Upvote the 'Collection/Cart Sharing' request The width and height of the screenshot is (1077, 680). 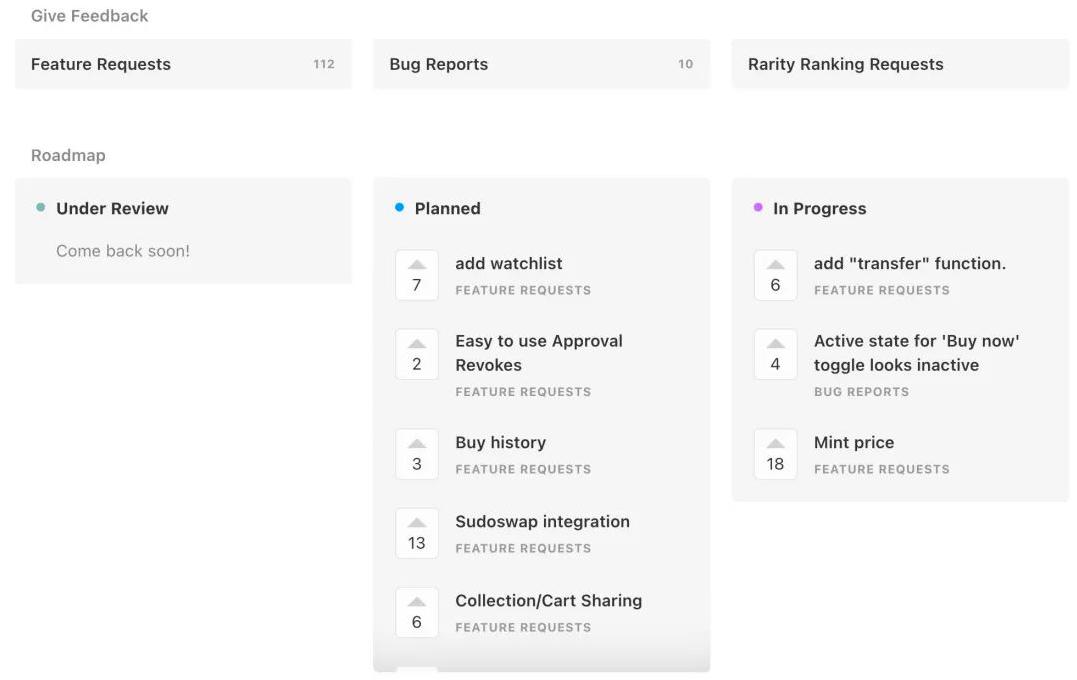(x=417, y=612)
